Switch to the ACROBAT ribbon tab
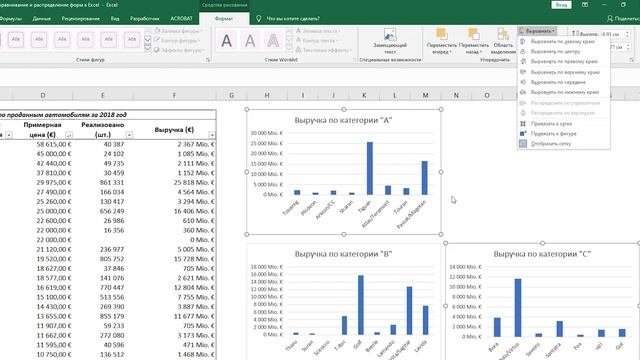The height and width of the screenshot is (360, 640). (181, 19)
